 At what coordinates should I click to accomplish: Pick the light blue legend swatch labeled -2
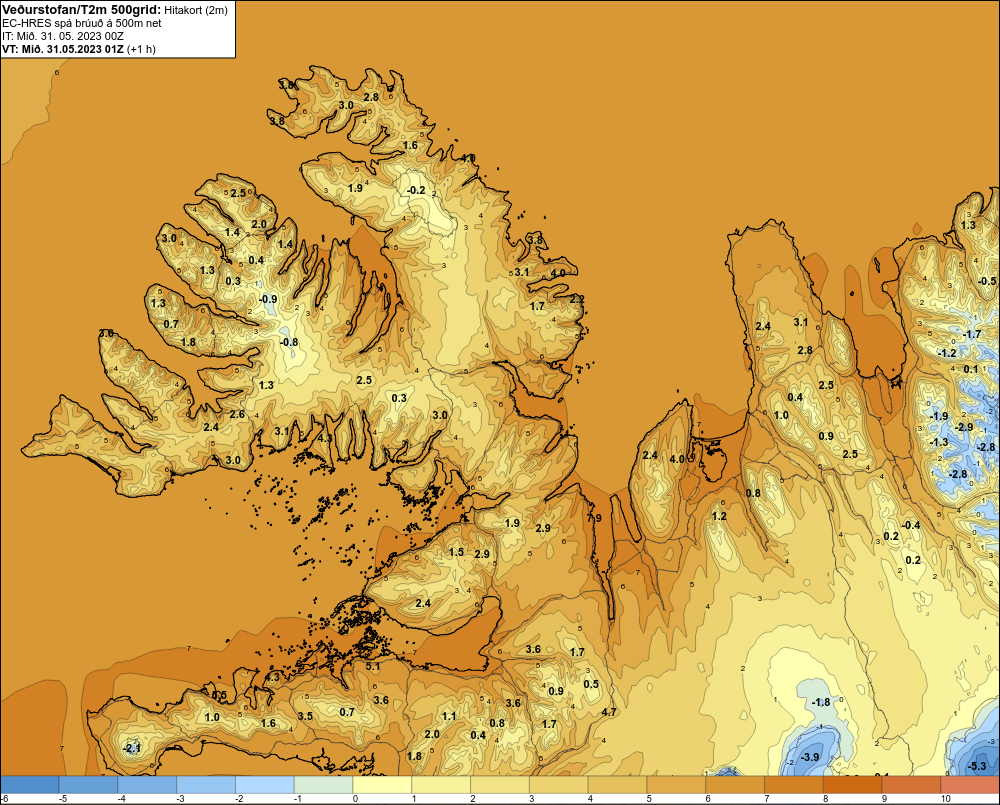(x=265, y=785)
